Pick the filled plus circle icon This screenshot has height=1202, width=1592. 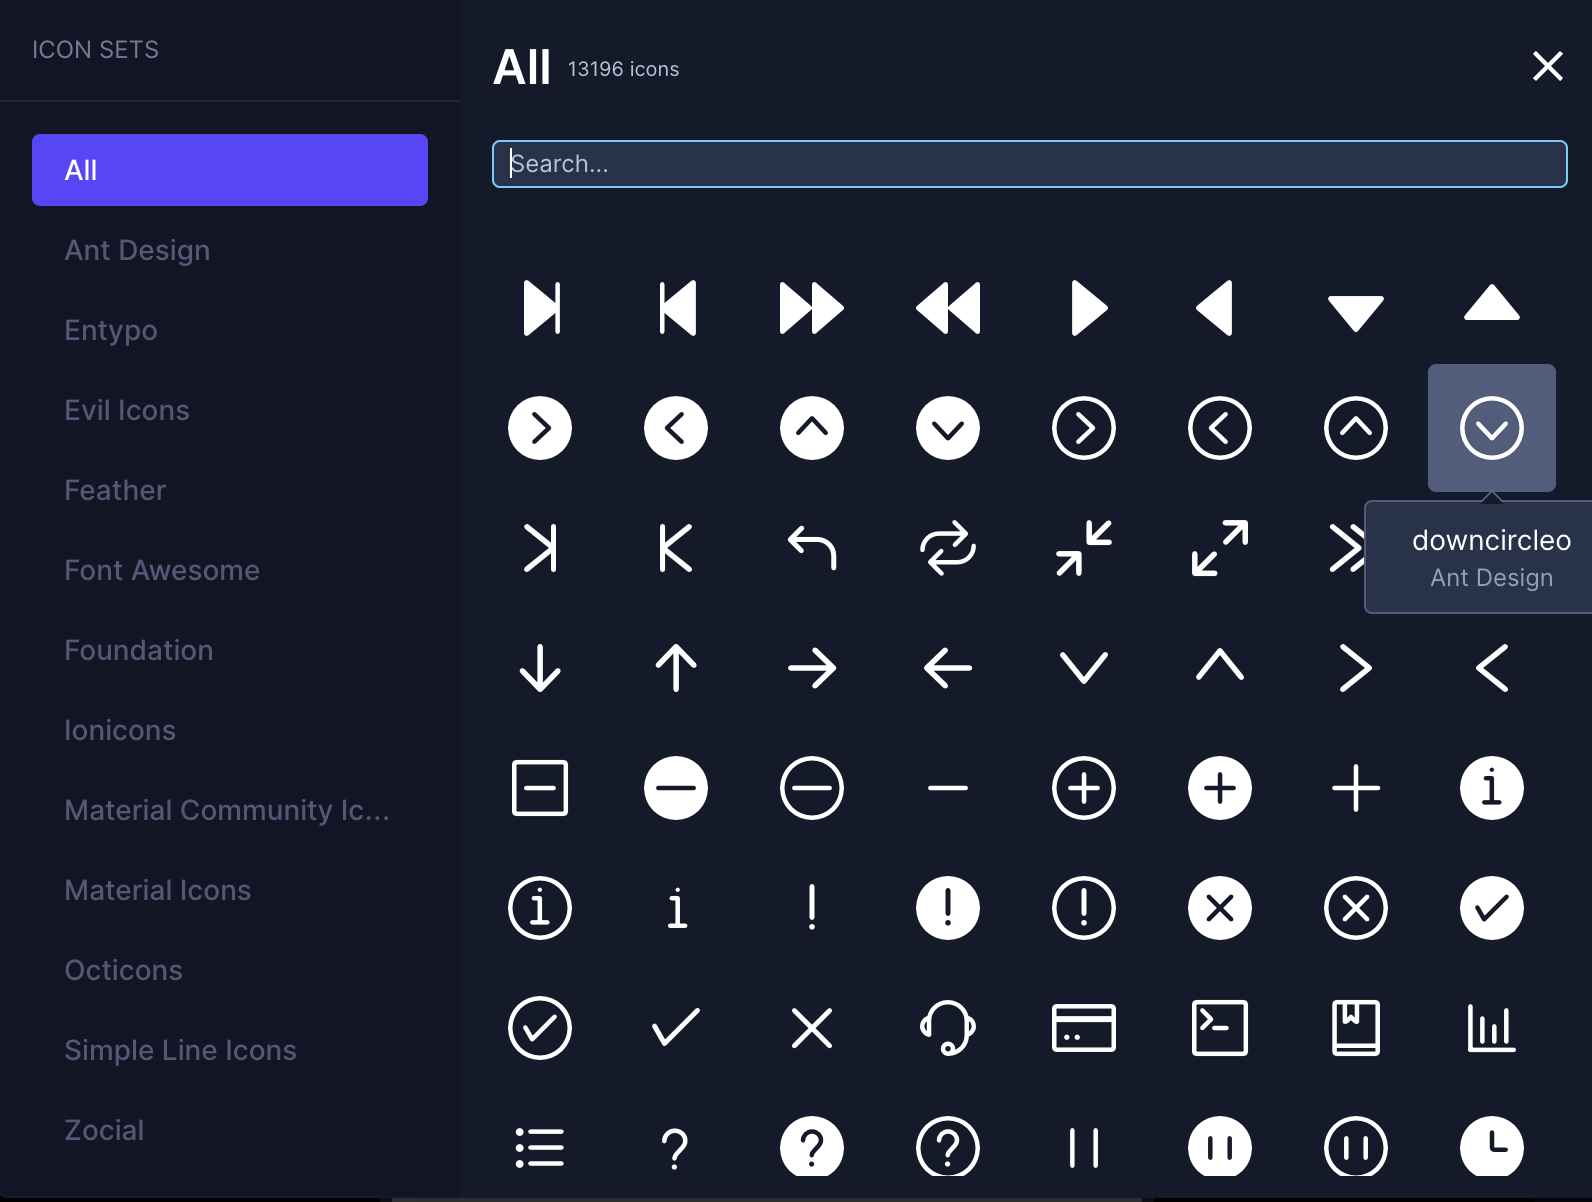pos(1219,788)
